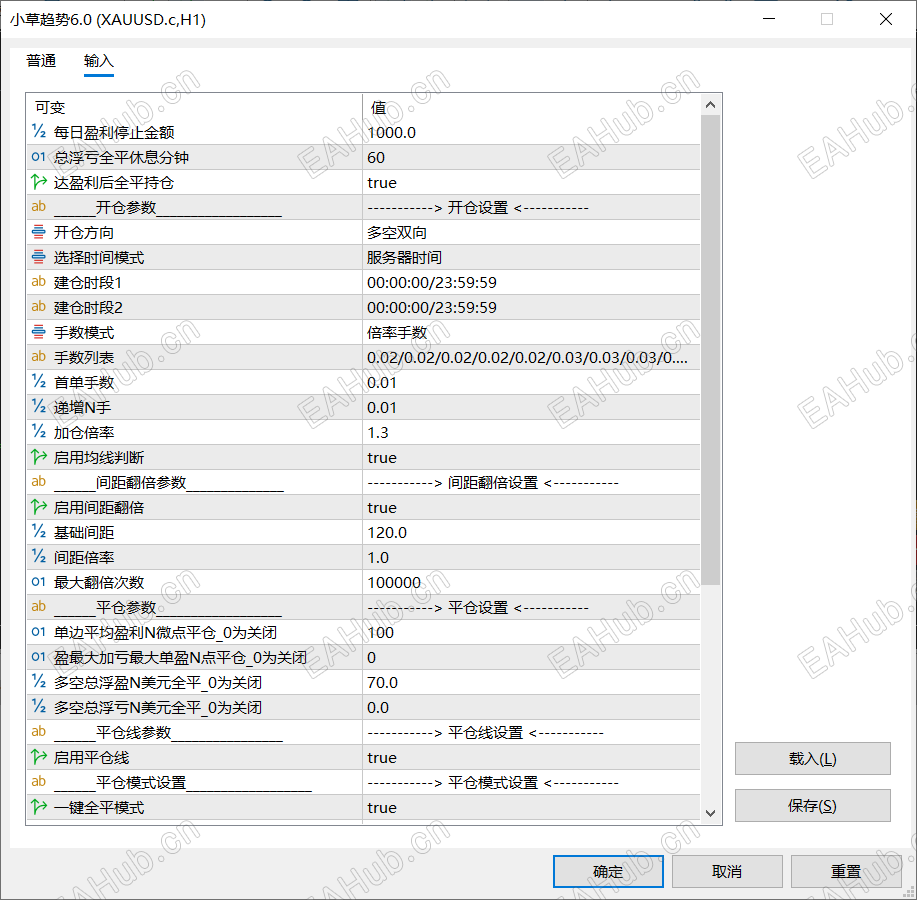Edit the 间距倍率 value 1.0
917x900 pixels.
(x=531, y=557)
